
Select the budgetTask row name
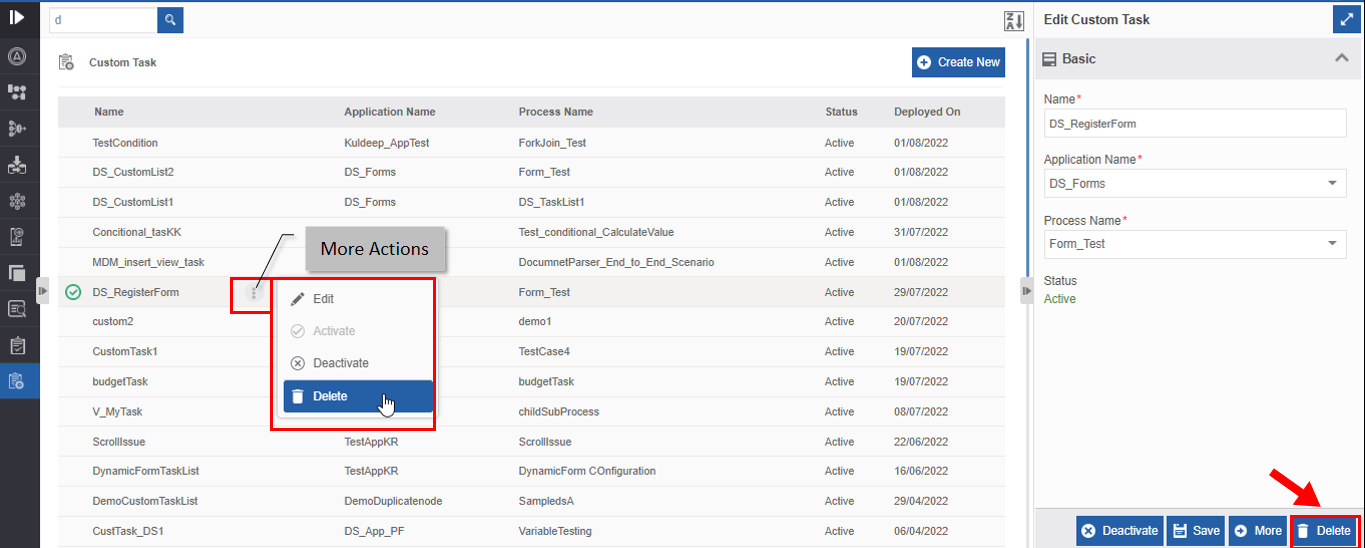click(x=120, y=382)
